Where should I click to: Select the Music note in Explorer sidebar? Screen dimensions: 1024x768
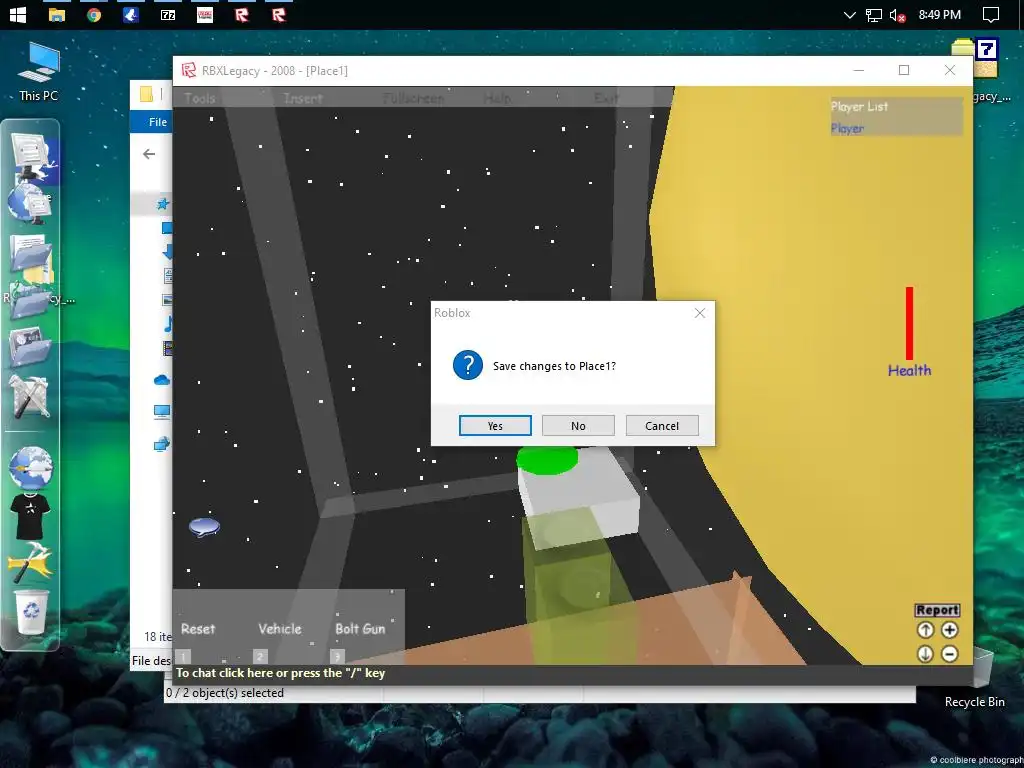(x=168, y=324)
